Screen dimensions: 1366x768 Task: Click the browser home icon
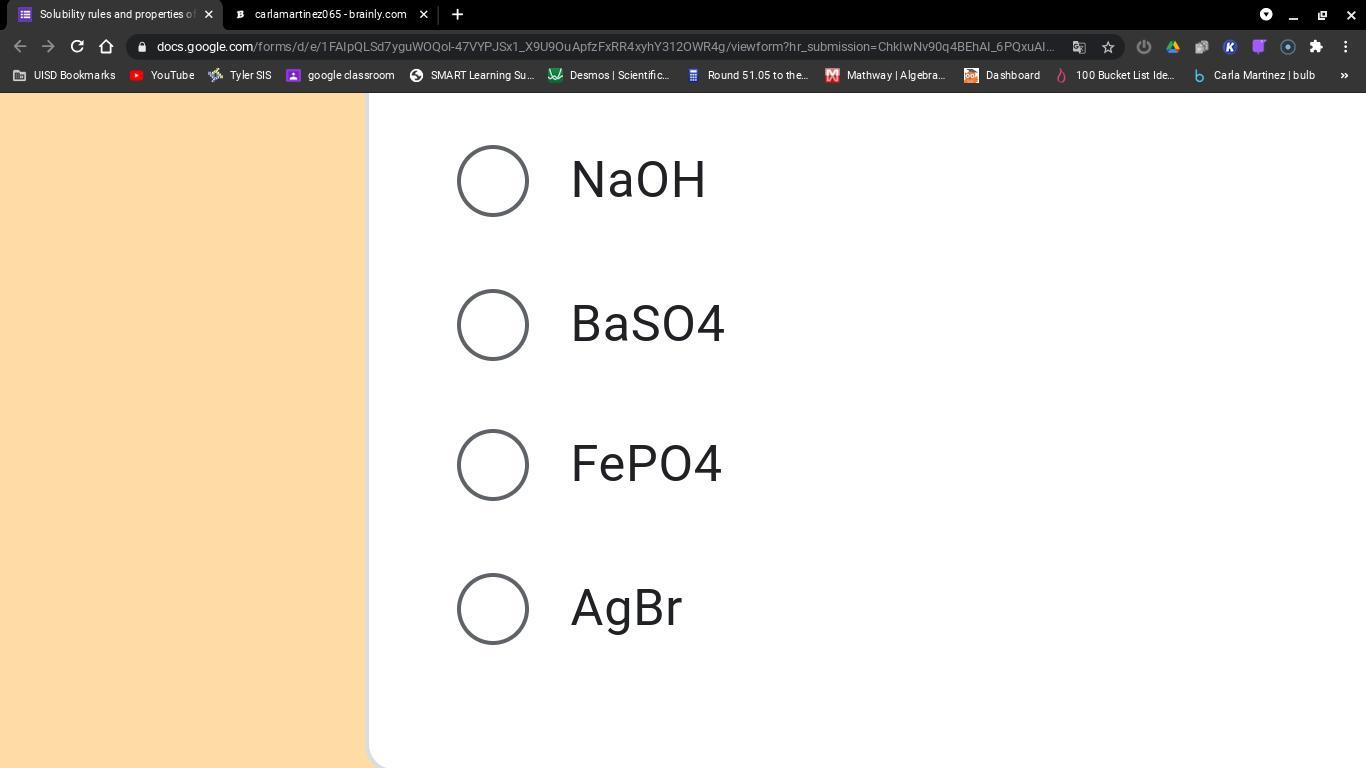[106, 46]
